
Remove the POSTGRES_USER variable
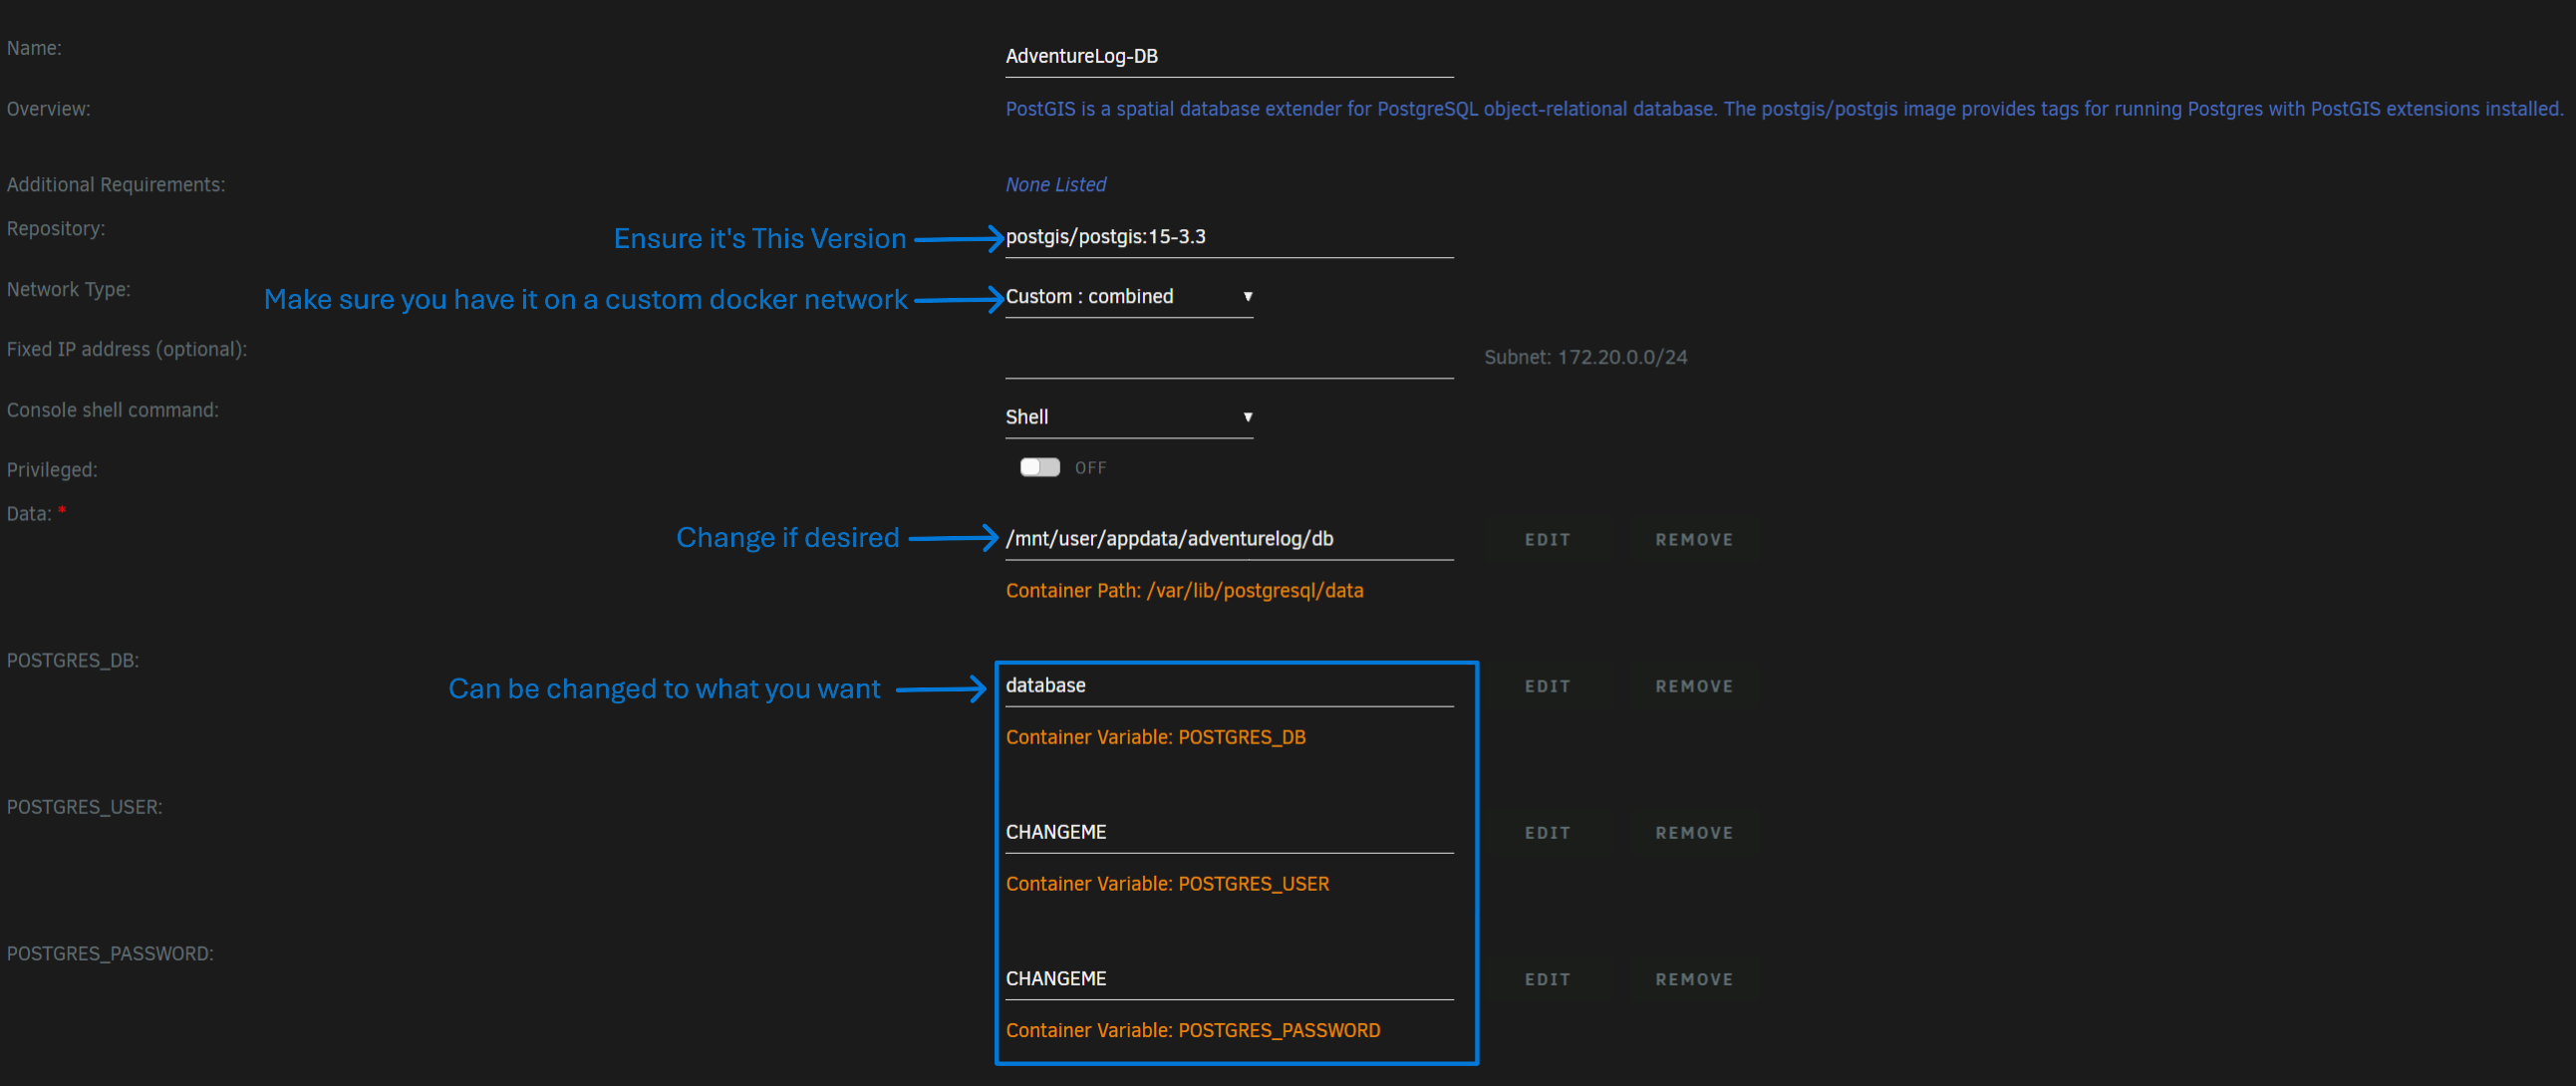click(1693, 833)
